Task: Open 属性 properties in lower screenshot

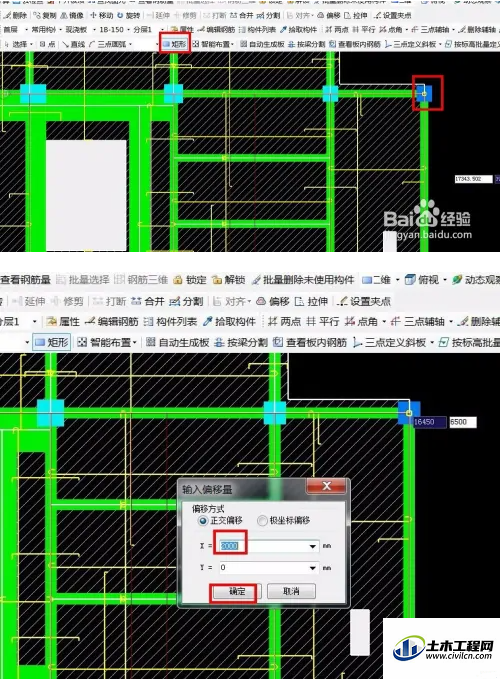Action: pos(63,322)
